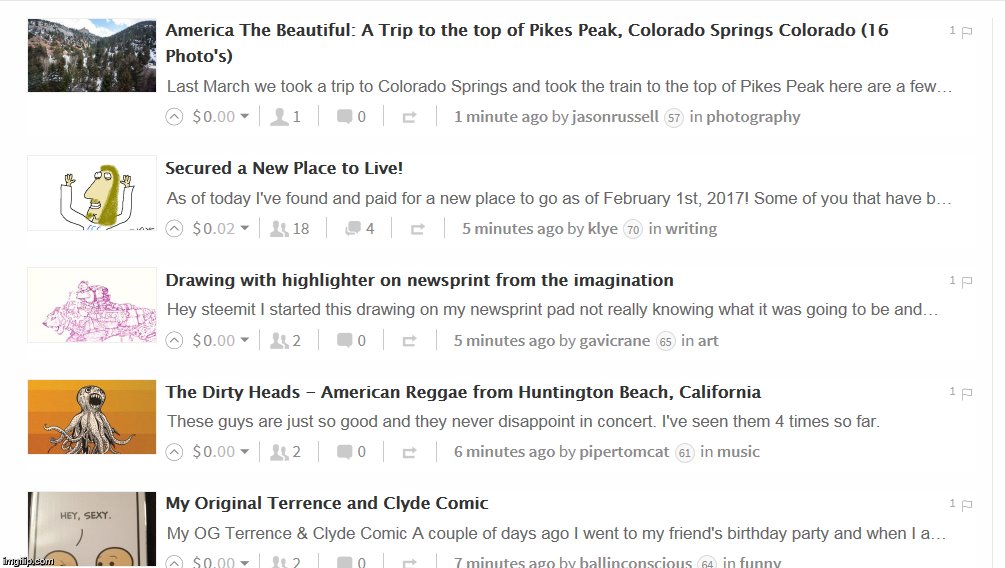
Task: Expand payout dropdown on $0.02 post
Action: [x=244, y=228]
